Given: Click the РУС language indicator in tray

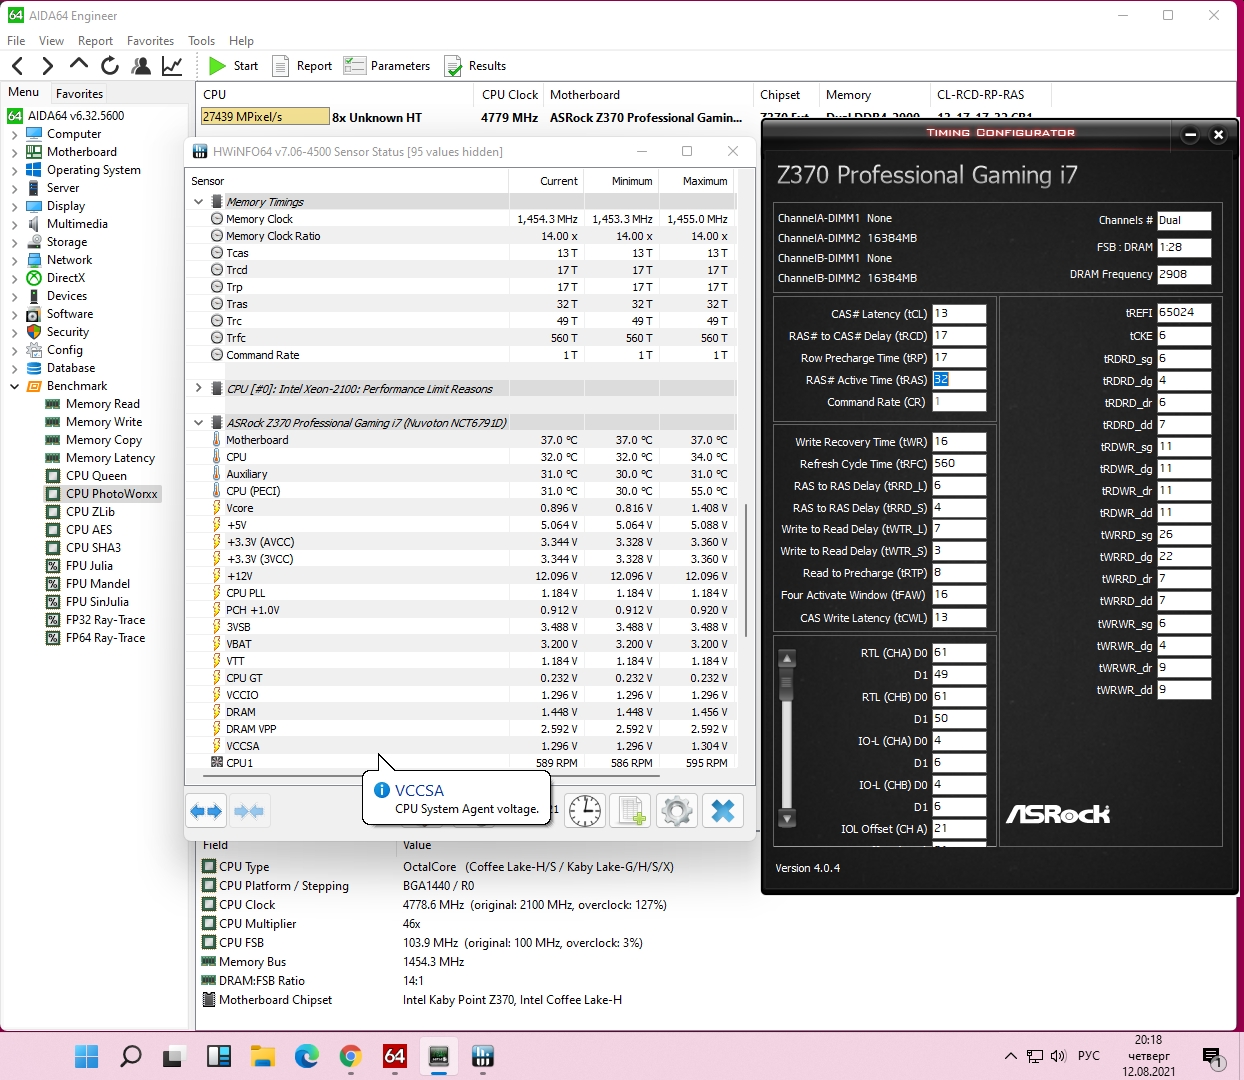Looking at the screenshot, I should (x=1089, y=1056).
